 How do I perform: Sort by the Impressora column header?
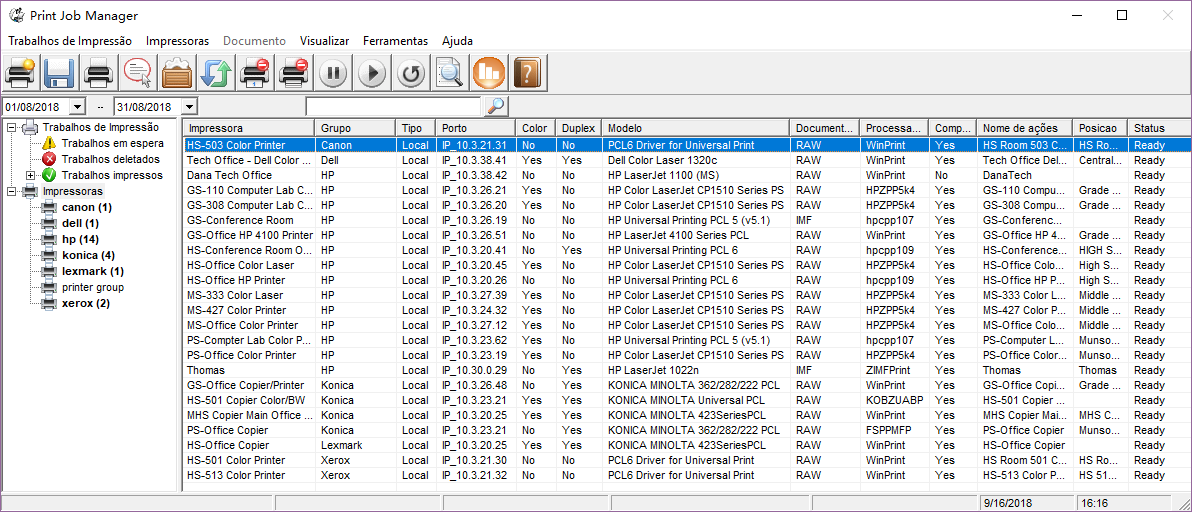coord(249,128)
